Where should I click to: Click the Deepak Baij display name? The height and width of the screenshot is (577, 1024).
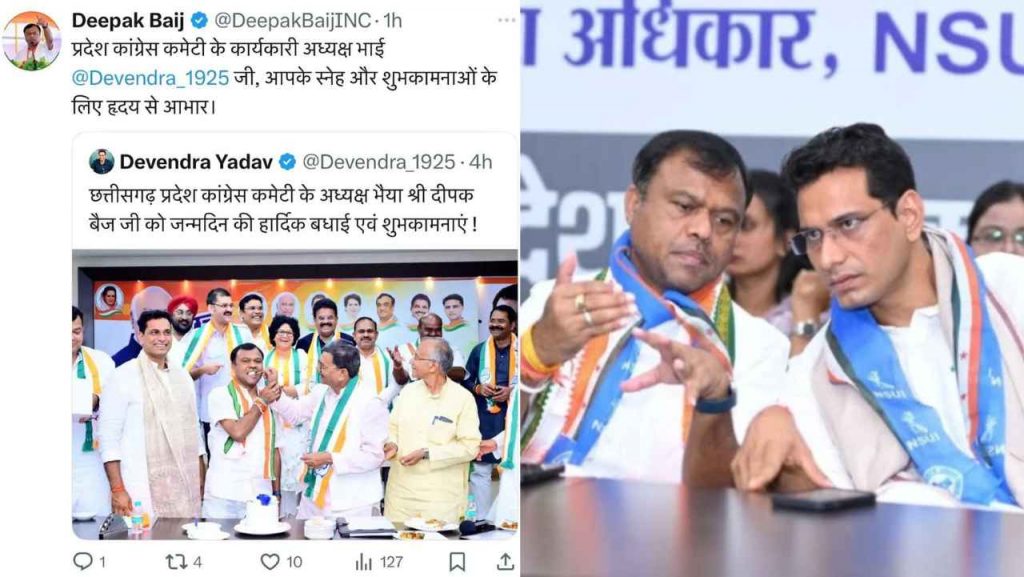(x=128, y=21)
